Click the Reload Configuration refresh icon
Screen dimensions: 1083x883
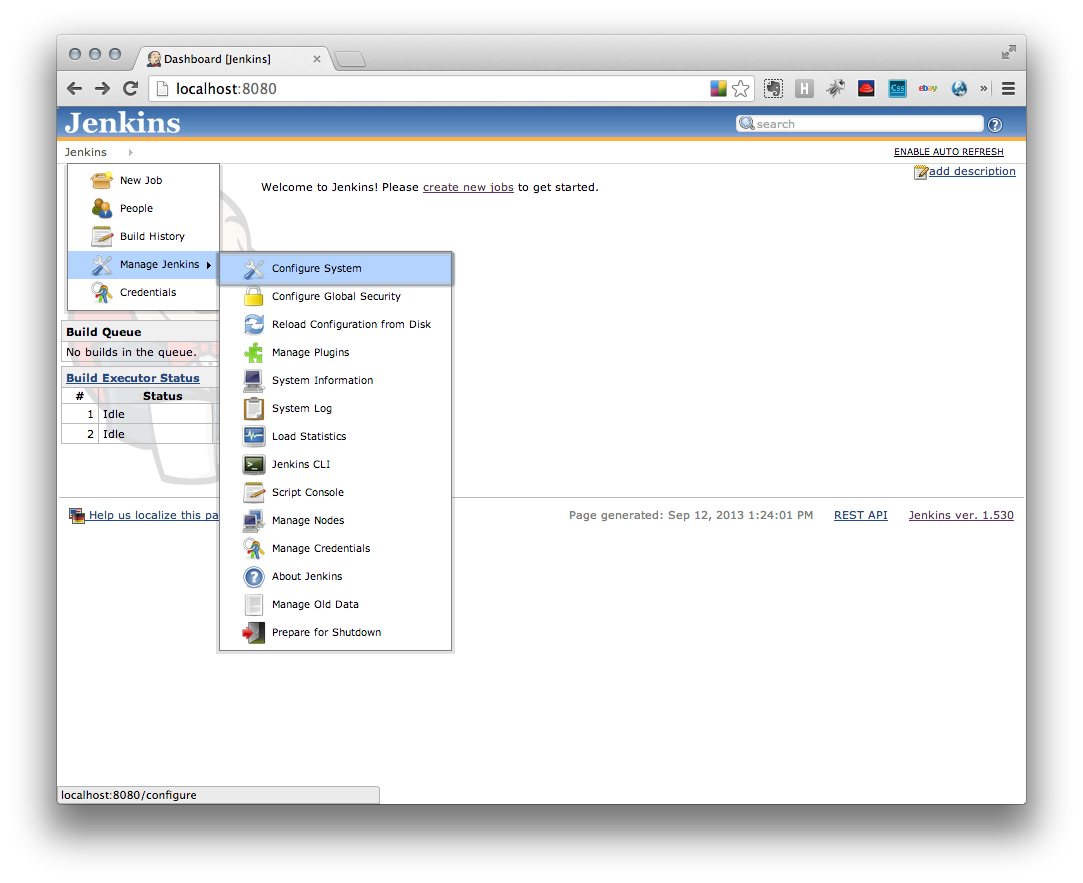253,325
